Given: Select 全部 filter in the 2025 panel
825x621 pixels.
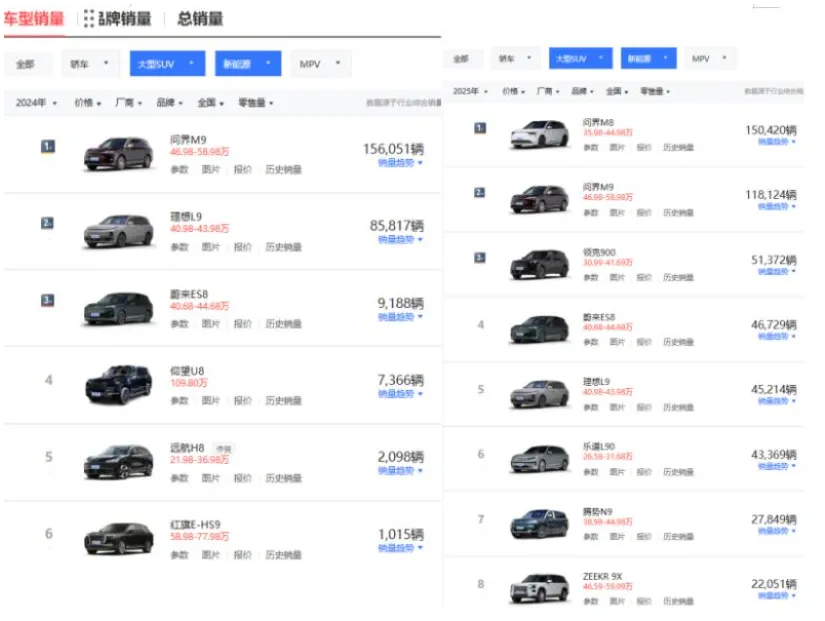Looking at the screenshot, I should pyautogui.click(x=461, y=59).
